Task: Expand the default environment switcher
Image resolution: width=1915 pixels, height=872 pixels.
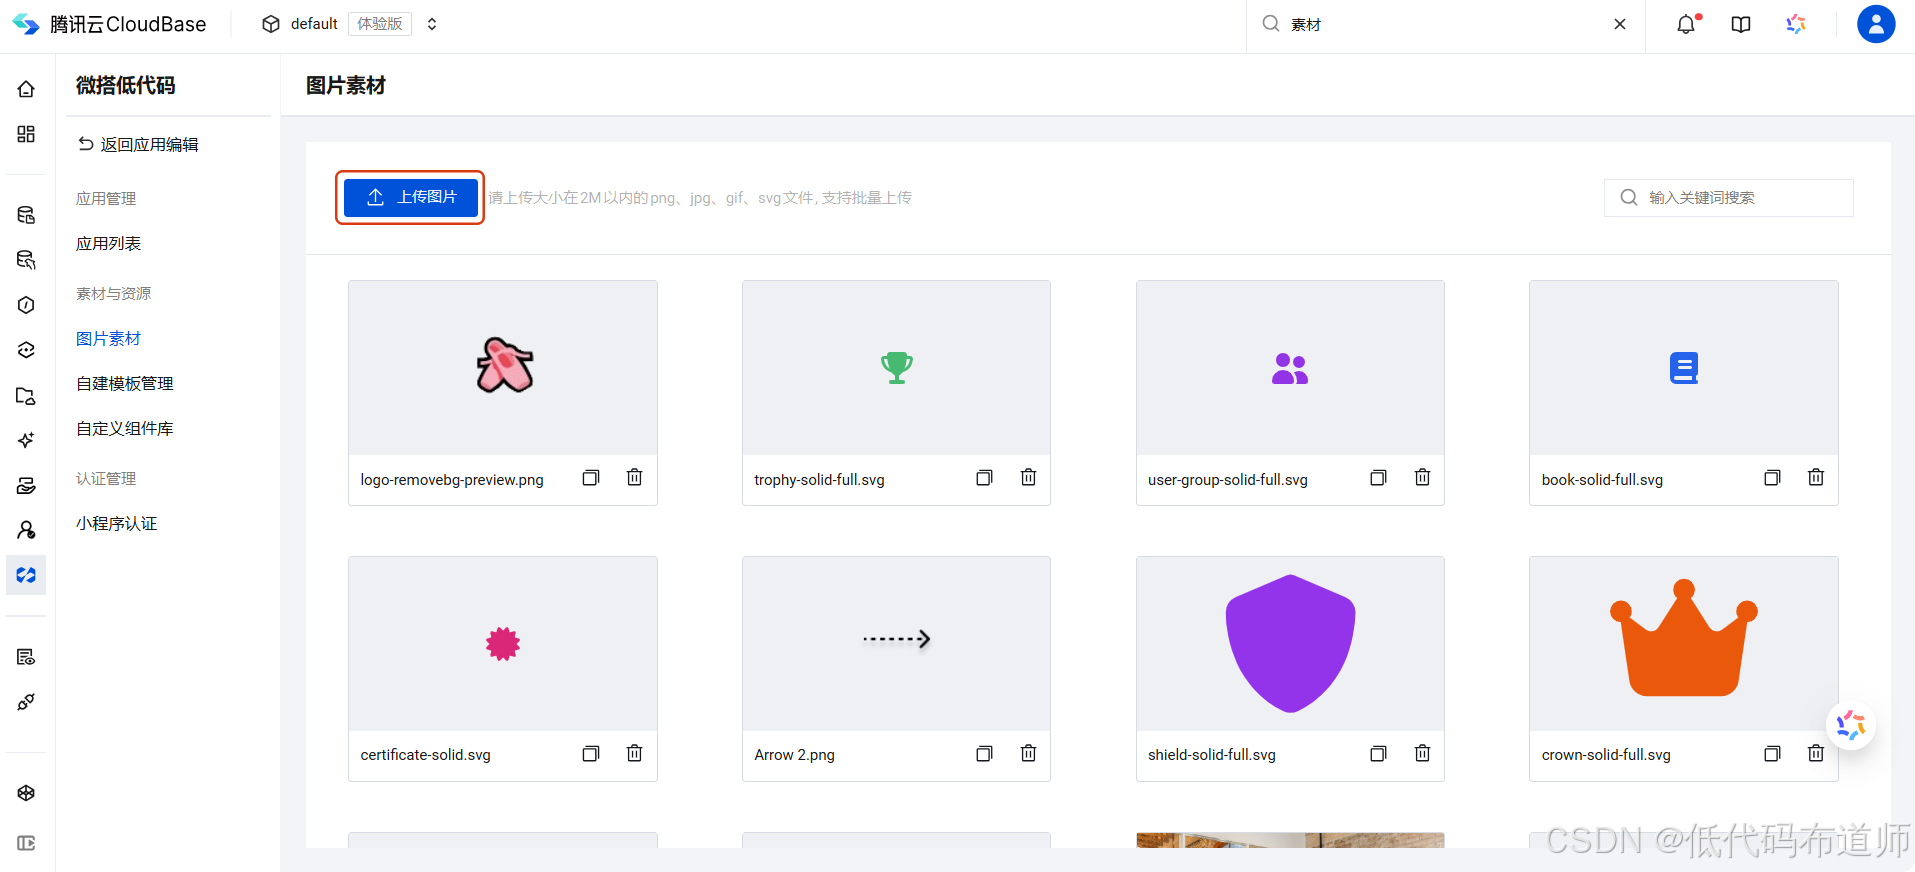Action: (x=432, y=24)
